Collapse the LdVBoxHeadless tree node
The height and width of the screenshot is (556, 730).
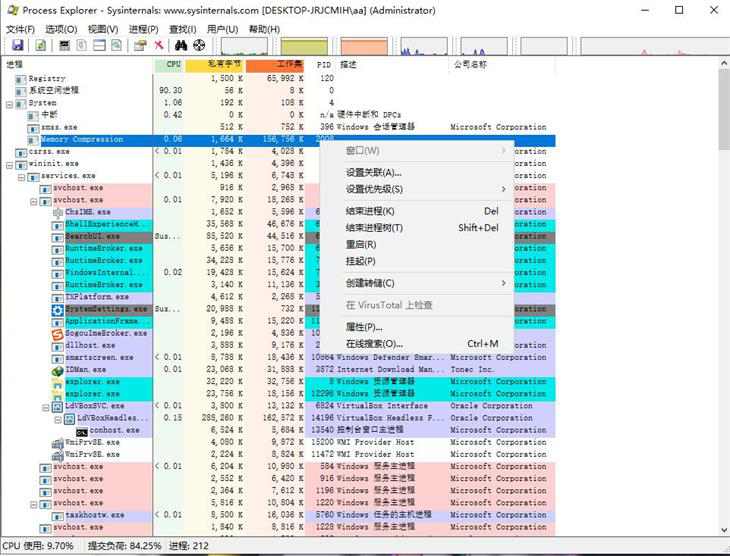(x=58, y=419)
